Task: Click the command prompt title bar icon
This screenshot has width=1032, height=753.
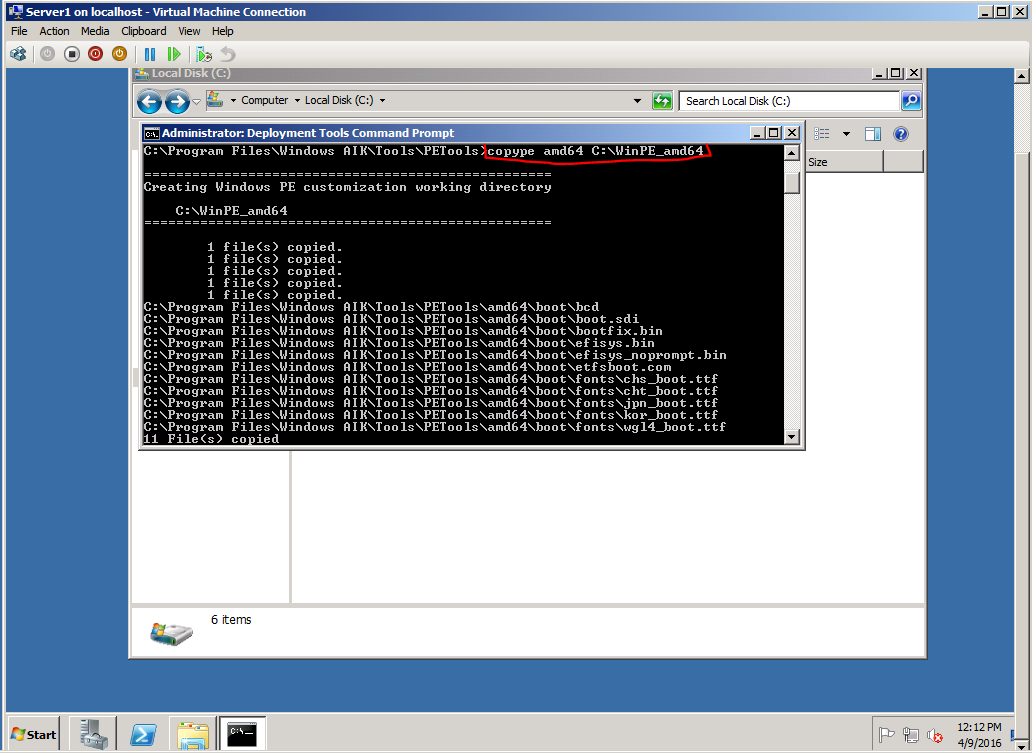Action: click(151, 134)
